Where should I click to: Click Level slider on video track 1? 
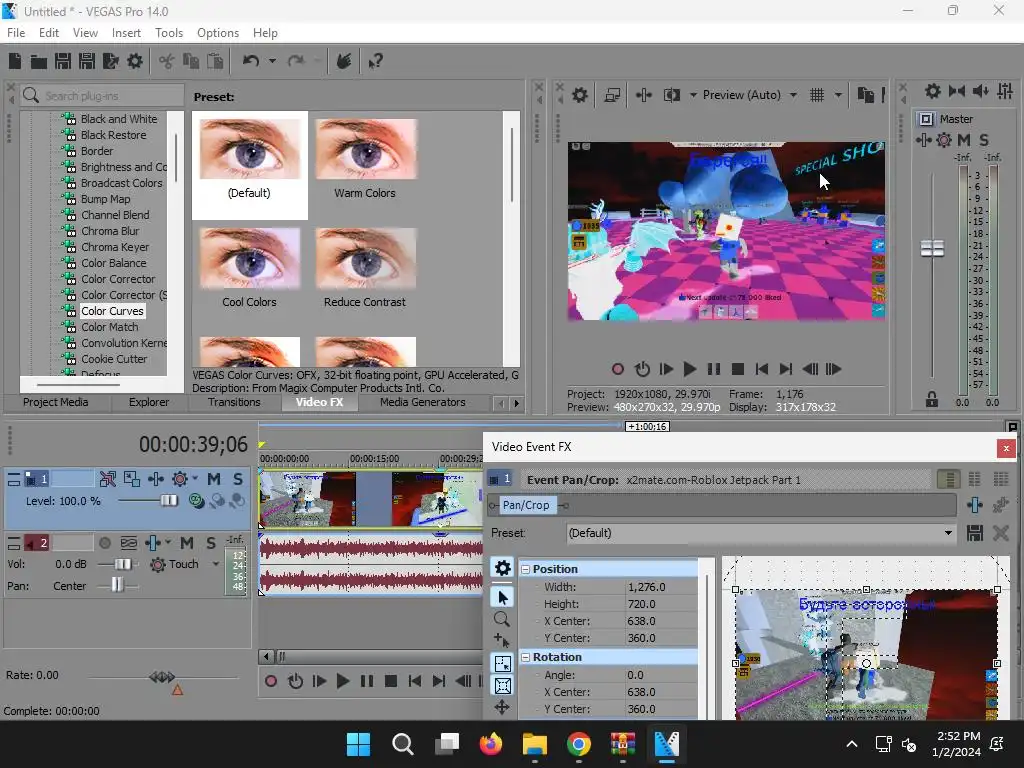[x=169, y=501]
